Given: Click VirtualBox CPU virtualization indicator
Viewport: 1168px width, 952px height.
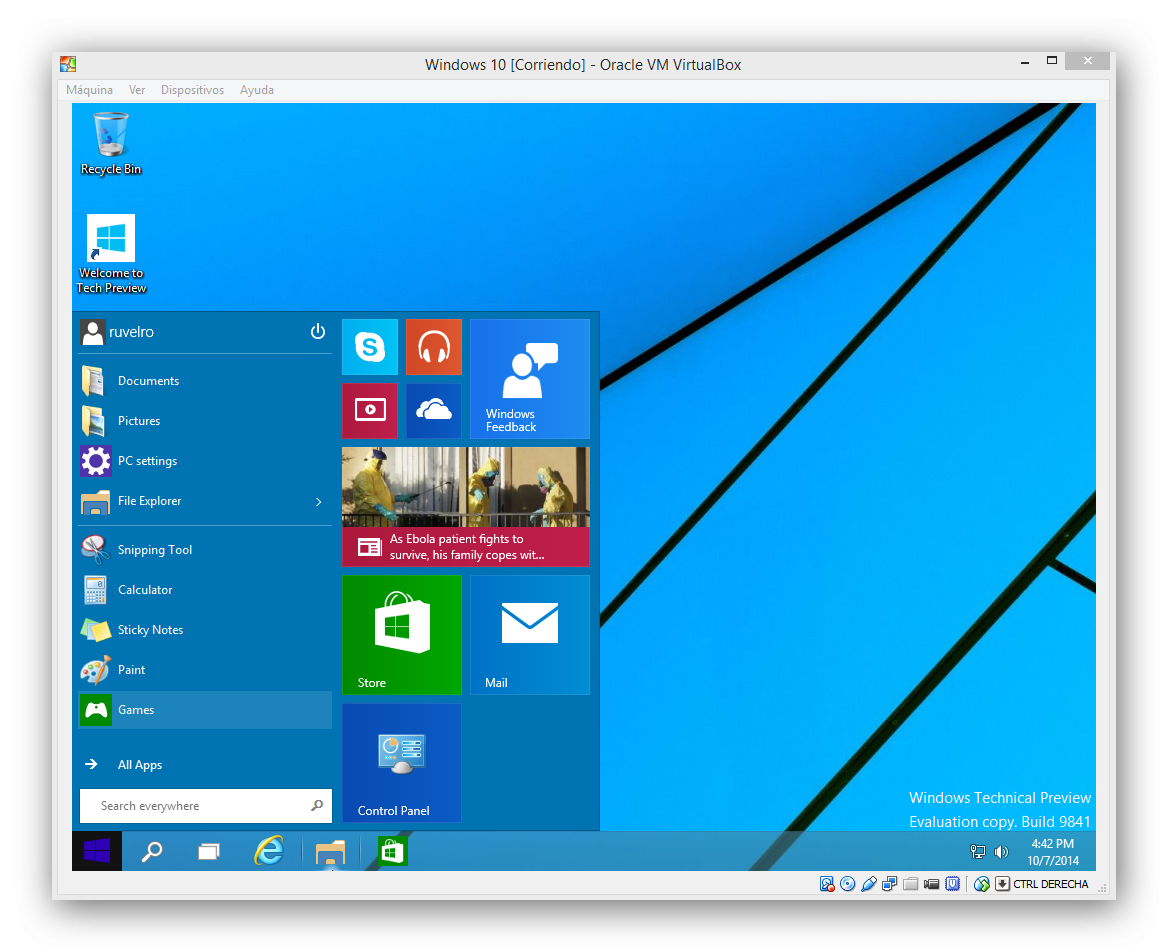Looking at the screenshot, I should 953,884.
